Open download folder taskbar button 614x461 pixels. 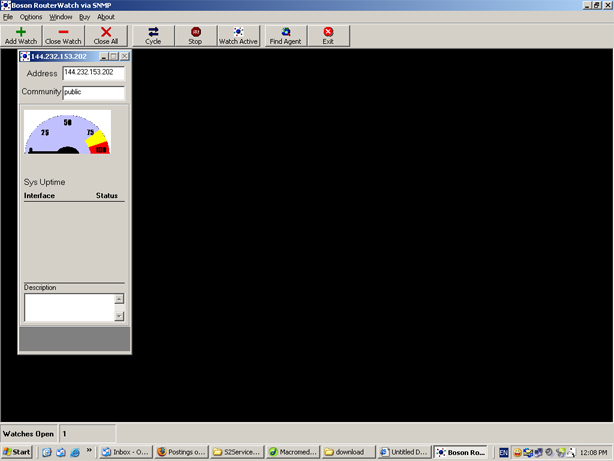point(349,452)
